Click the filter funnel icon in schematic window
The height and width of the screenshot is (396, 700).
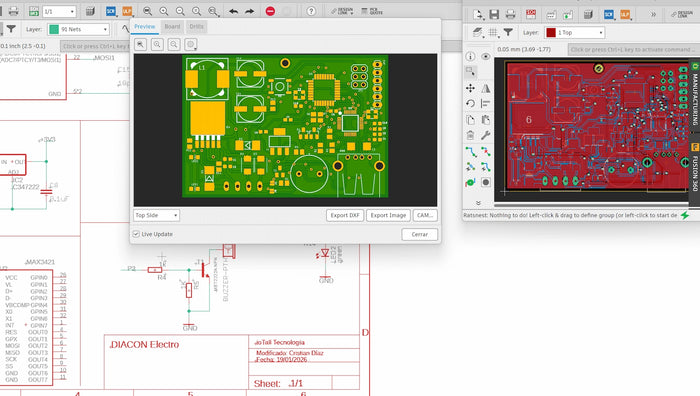(11, 29)
